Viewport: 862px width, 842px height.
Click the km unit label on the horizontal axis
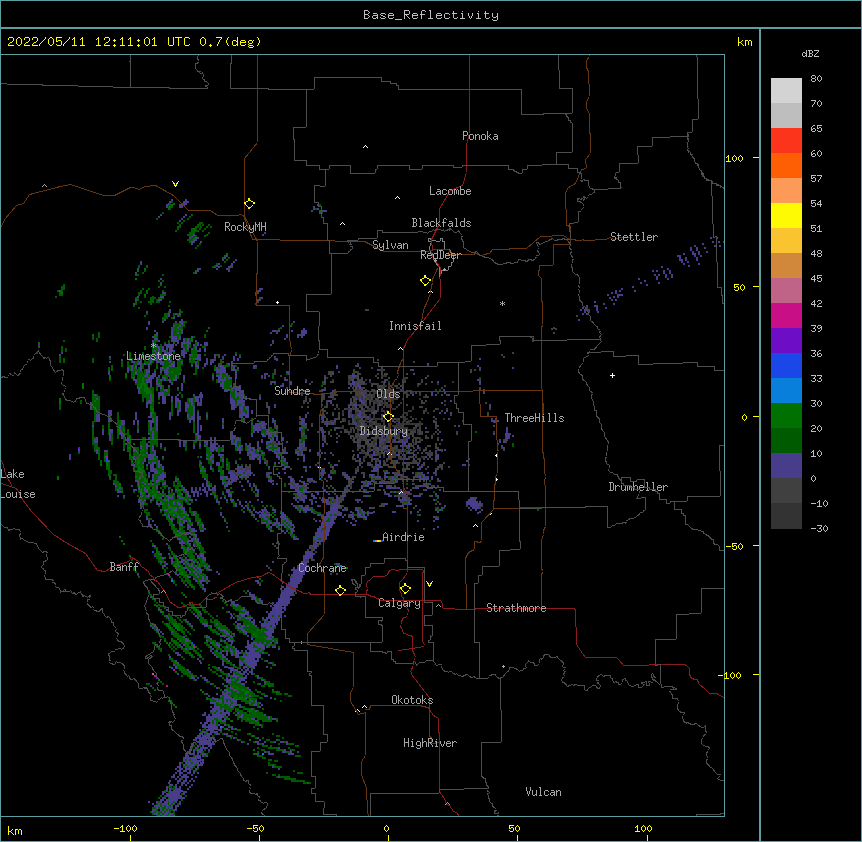tap(14, 830)
